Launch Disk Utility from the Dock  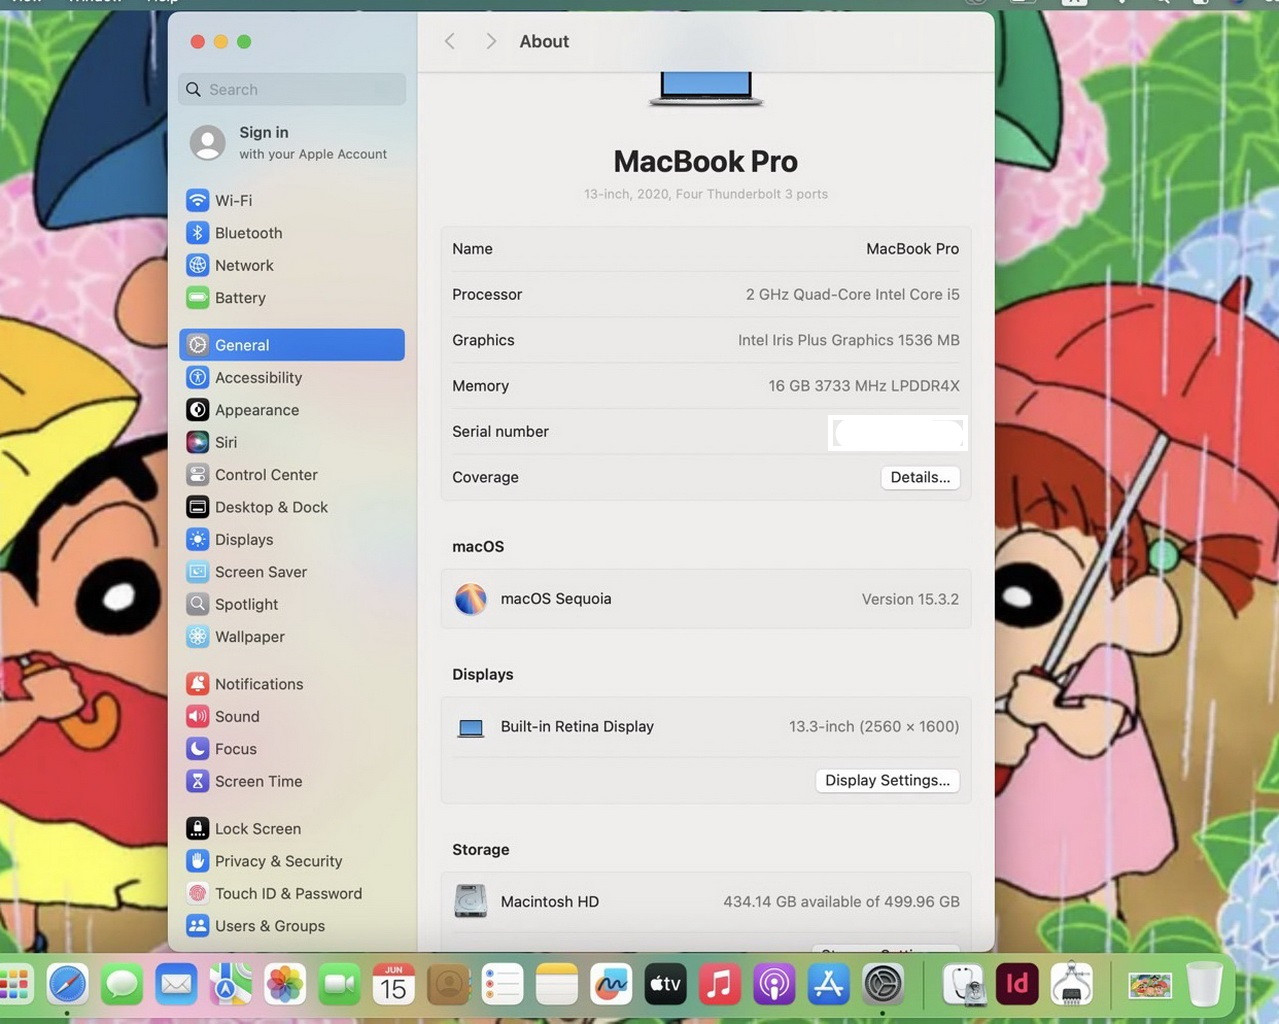(963, 985)
